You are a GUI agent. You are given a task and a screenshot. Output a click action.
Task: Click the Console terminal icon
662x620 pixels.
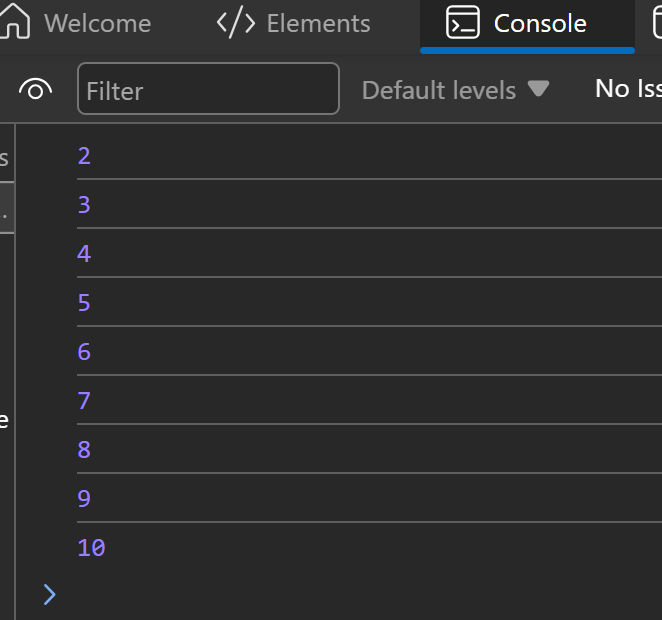[x=463, y=23]
